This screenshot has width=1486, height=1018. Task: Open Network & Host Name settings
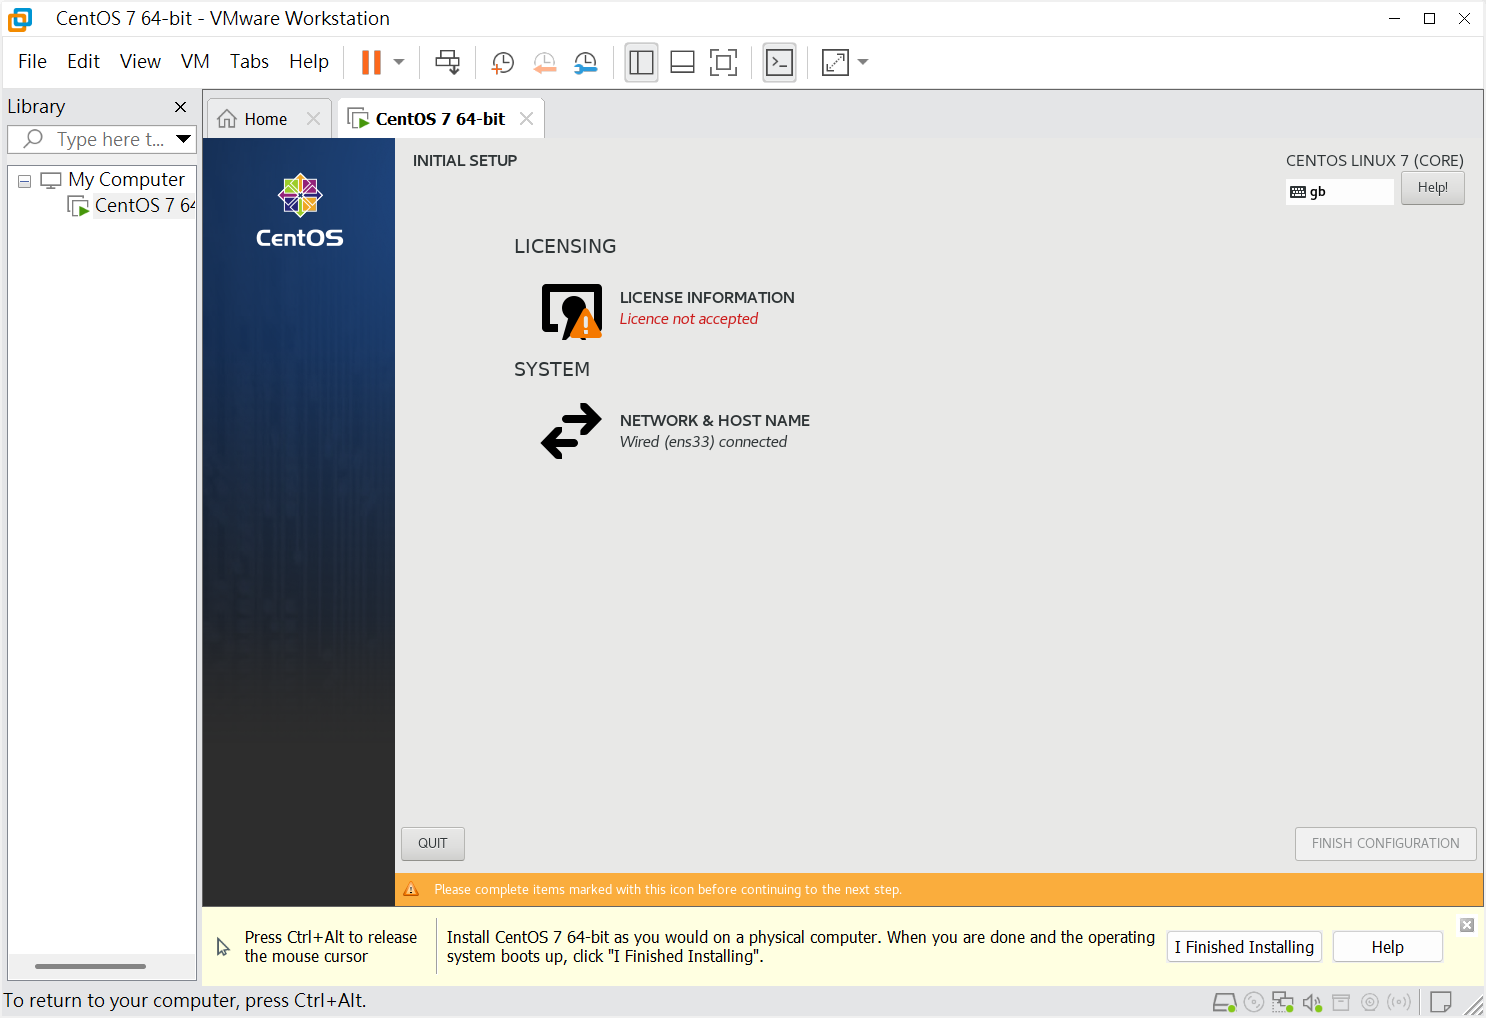click(714, 421)
